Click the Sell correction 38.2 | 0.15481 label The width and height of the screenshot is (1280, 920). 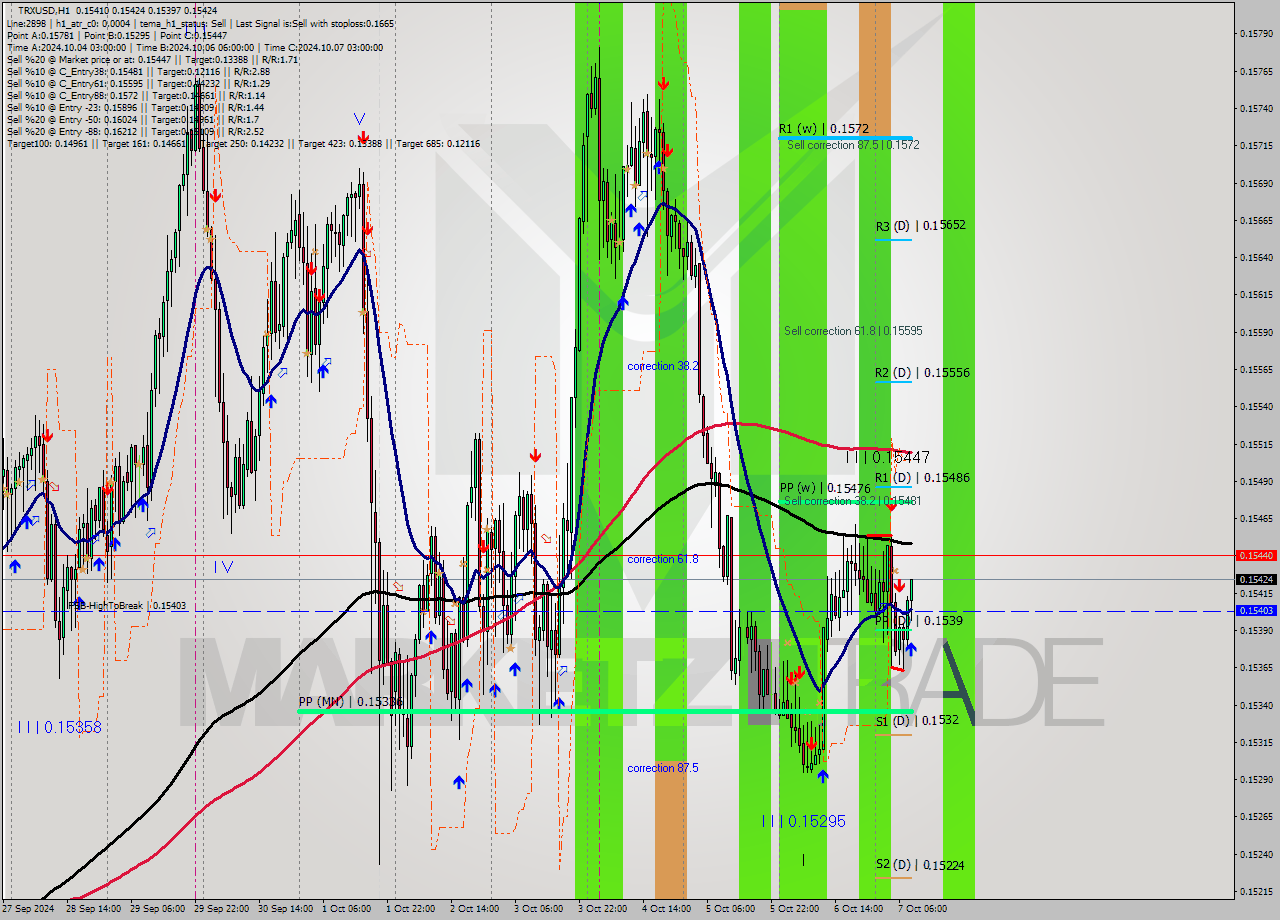point(853,500)
